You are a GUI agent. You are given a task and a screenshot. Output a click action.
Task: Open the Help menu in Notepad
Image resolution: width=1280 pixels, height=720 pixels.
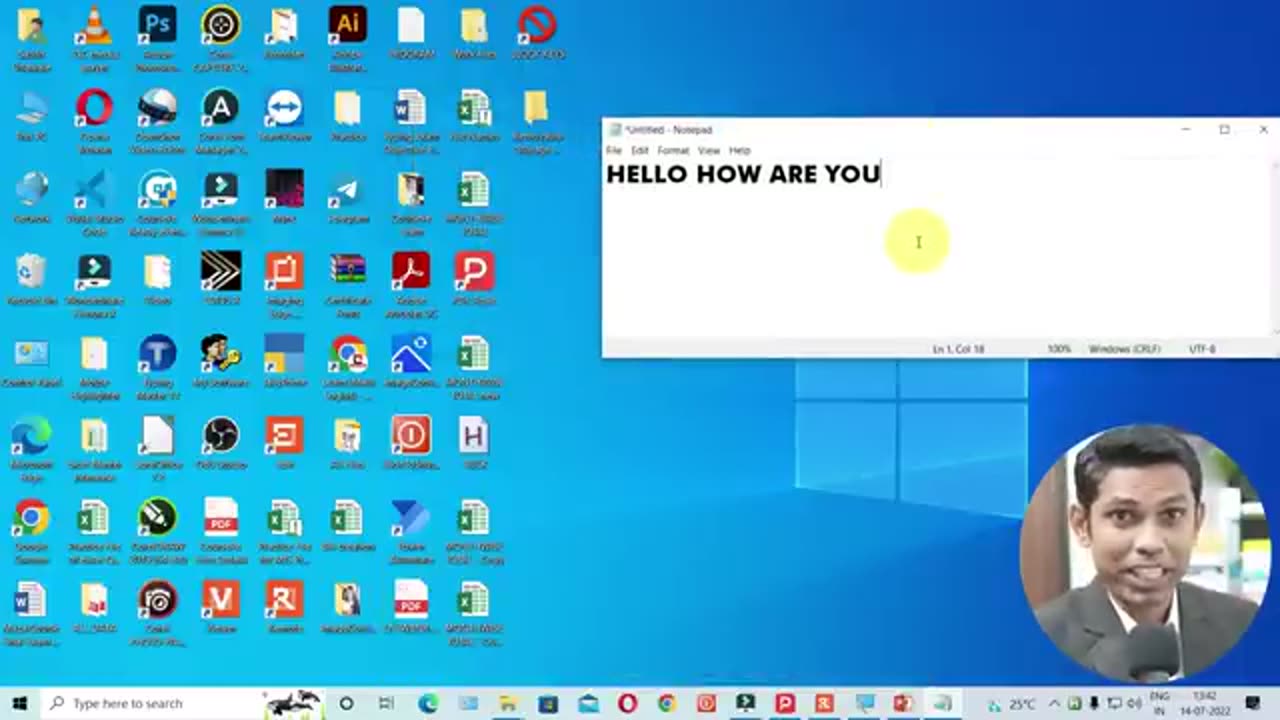(740, 150)
